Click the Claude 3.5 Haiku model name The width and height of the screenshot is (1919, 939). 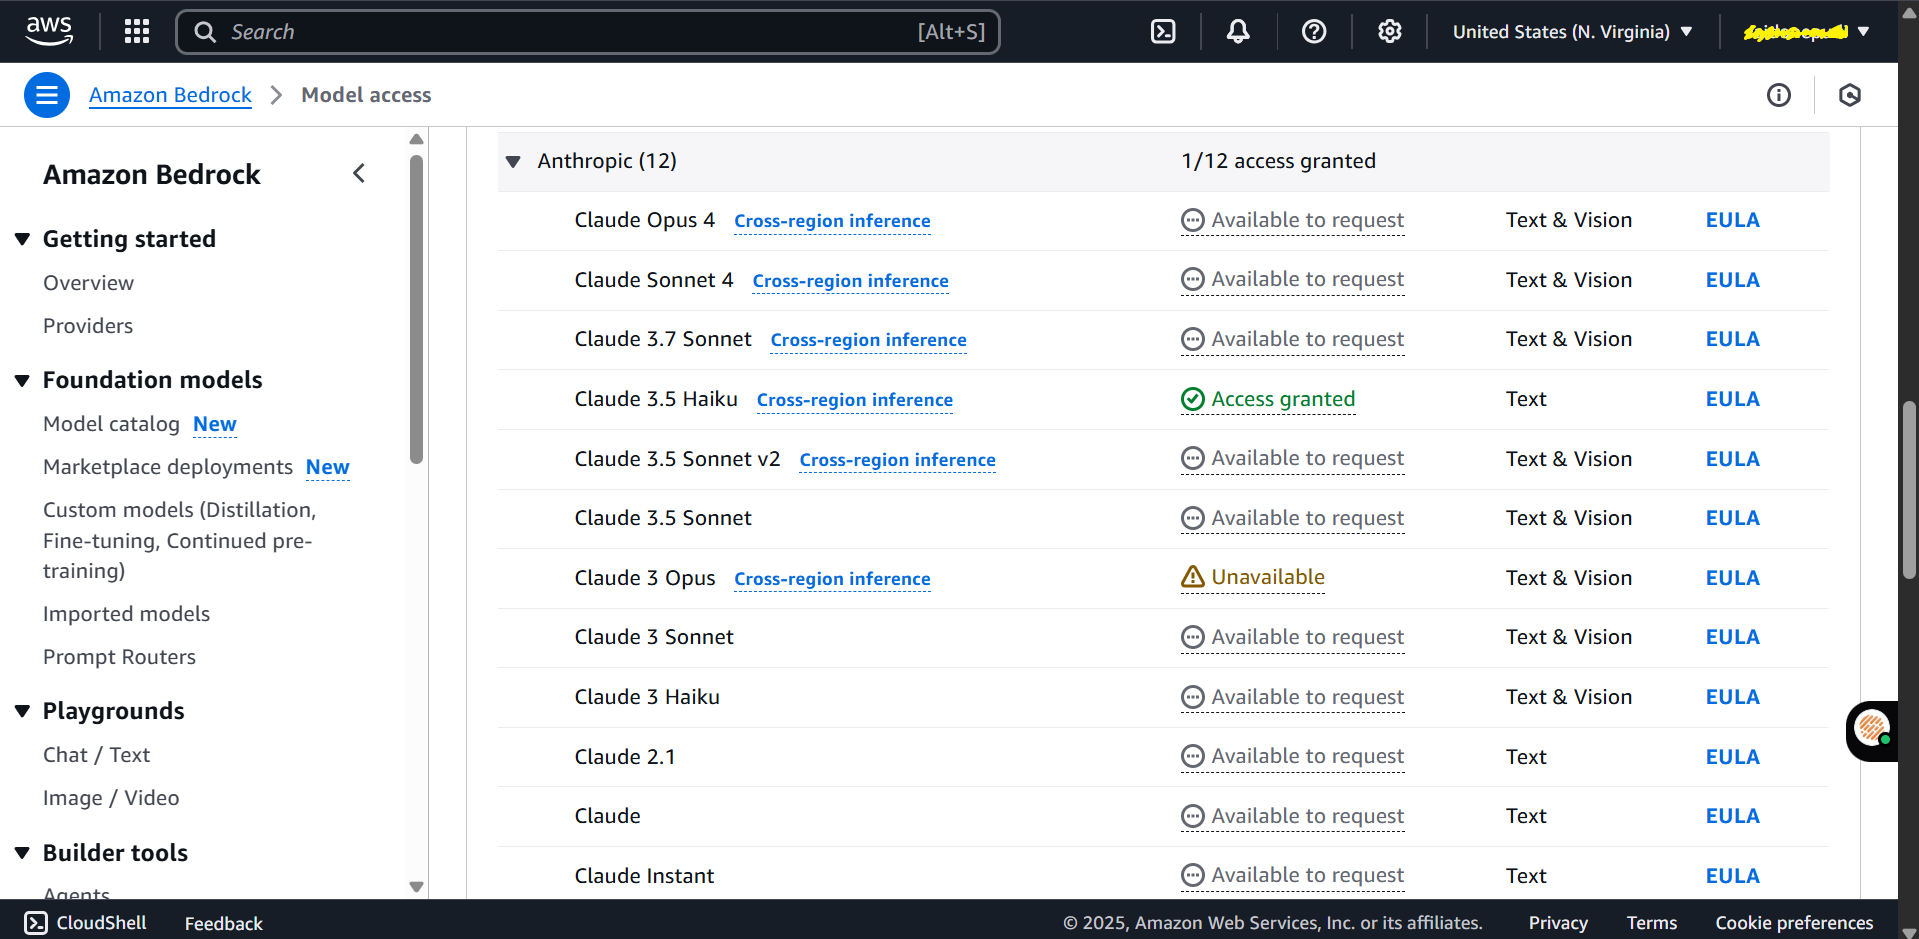pyautogui.click(x=656, y=399)
